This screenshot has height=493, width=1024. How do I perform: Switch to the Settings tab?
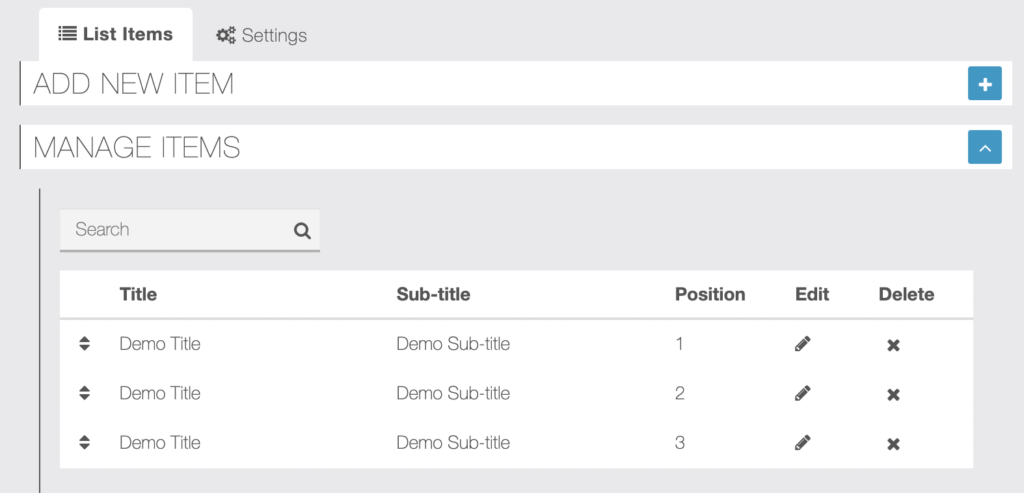click(261, 35)
